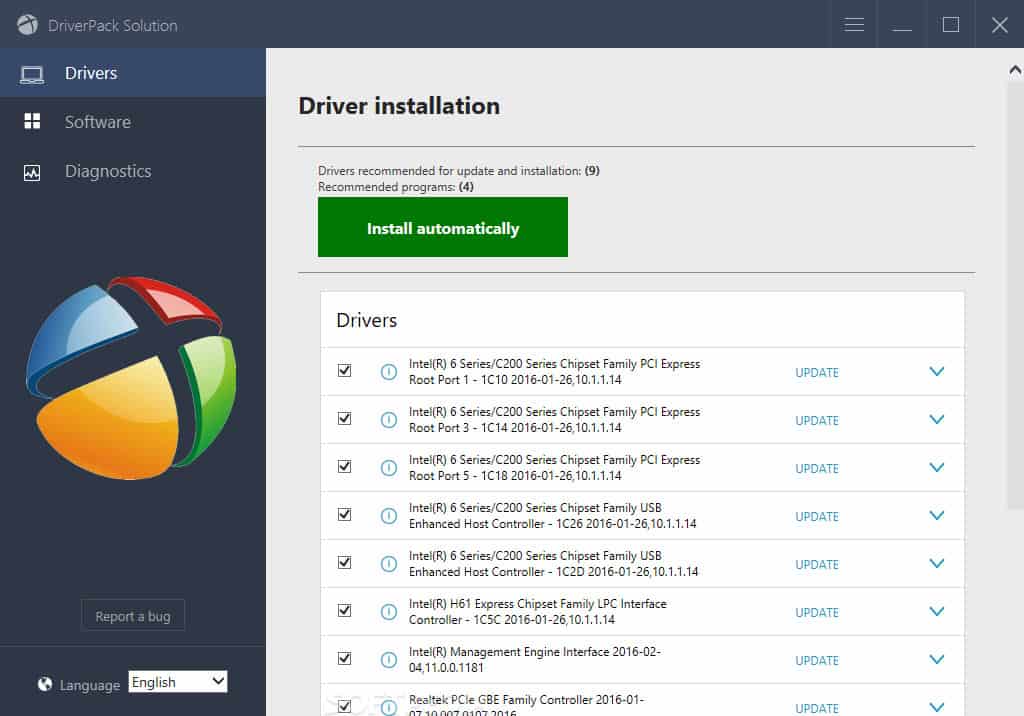
Task: Uncheck Realtek PCIe GBE Family Controller driver
Action: (x=344, y=706)
